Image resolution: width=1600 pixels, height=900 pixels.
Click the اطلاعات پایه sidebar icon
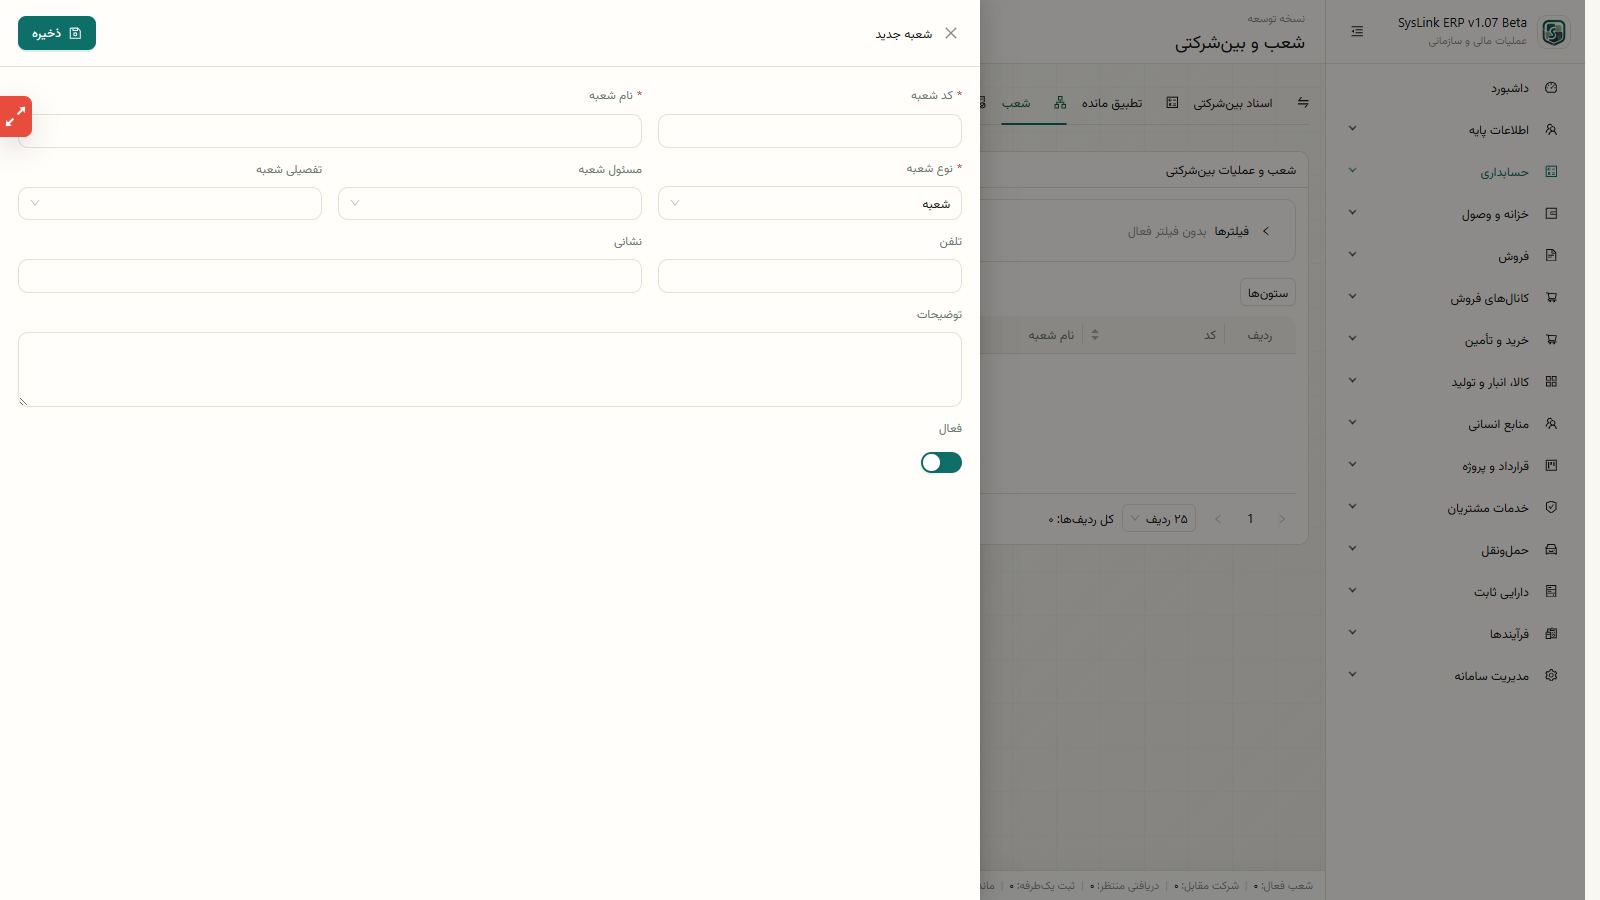1551,130
